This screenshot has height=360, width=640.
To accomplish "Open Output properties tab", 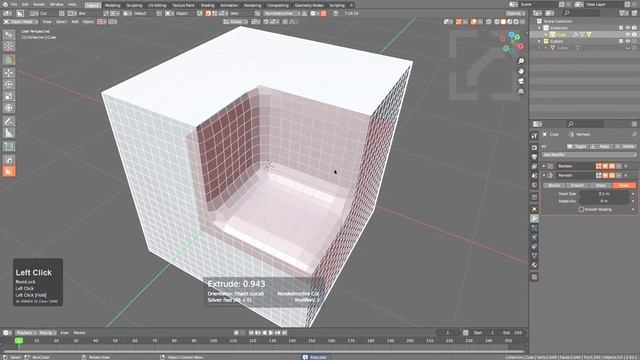I will pyautogui.click(x=534, y=157).
